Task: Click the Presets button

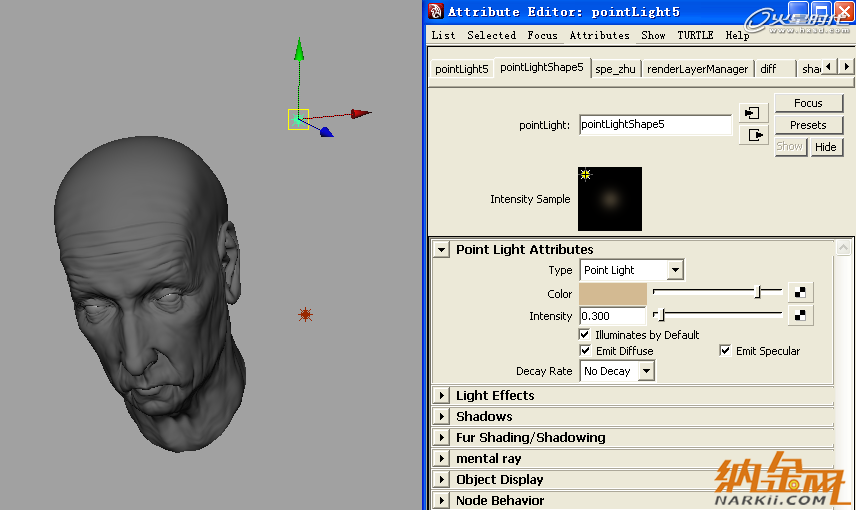Action: [809, 125]
